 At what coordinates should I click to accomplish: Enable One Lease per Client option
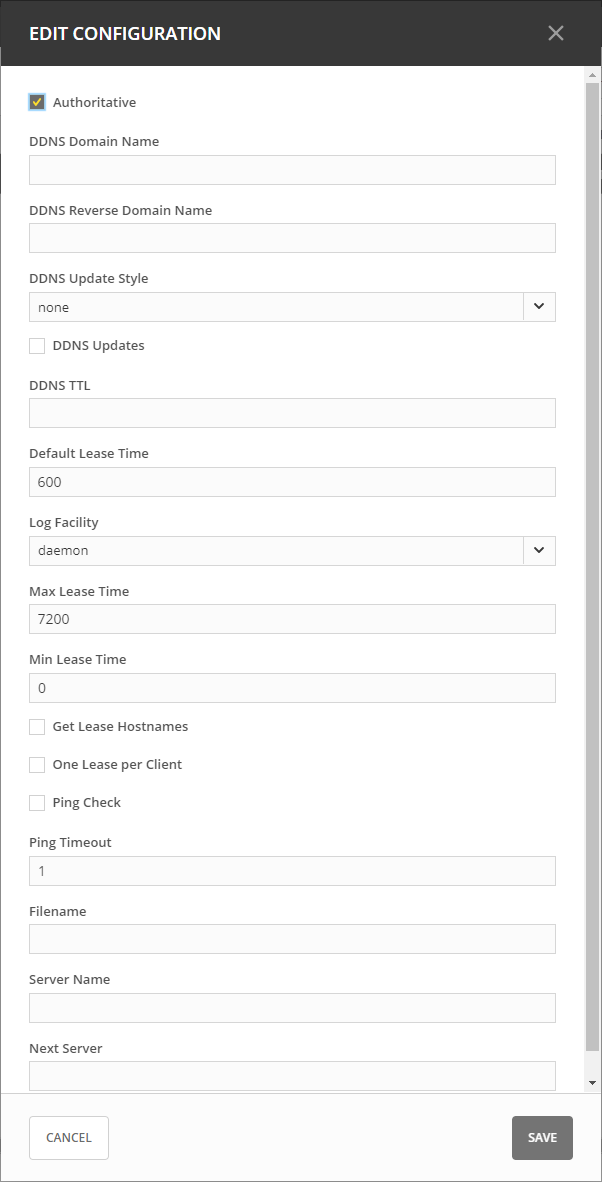tap(37, 764)
